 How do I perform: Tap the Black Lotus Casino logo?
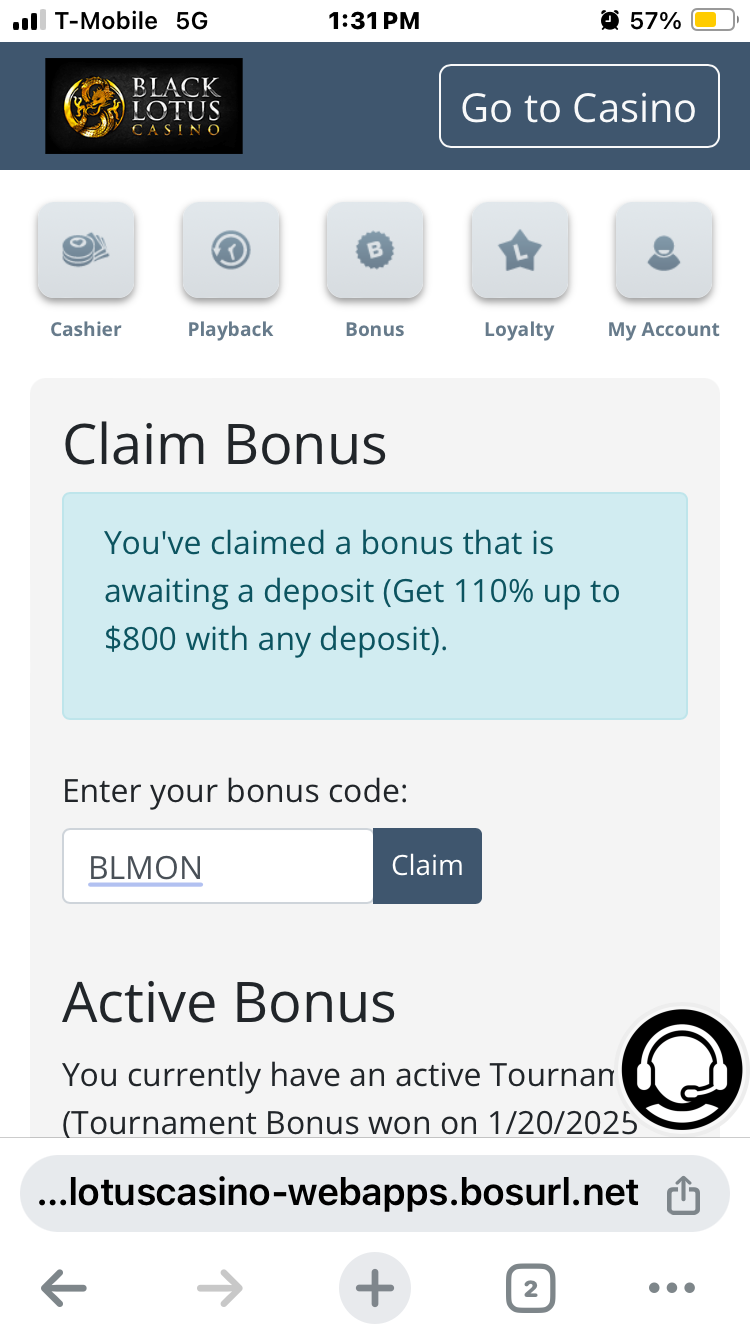(144, 106)
